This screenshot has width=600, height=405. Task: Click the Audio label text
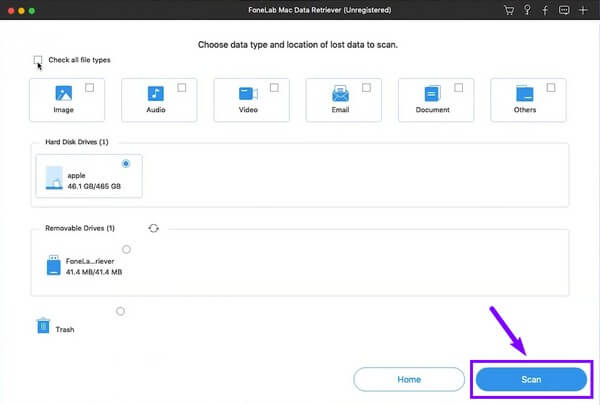coord(156,110)
